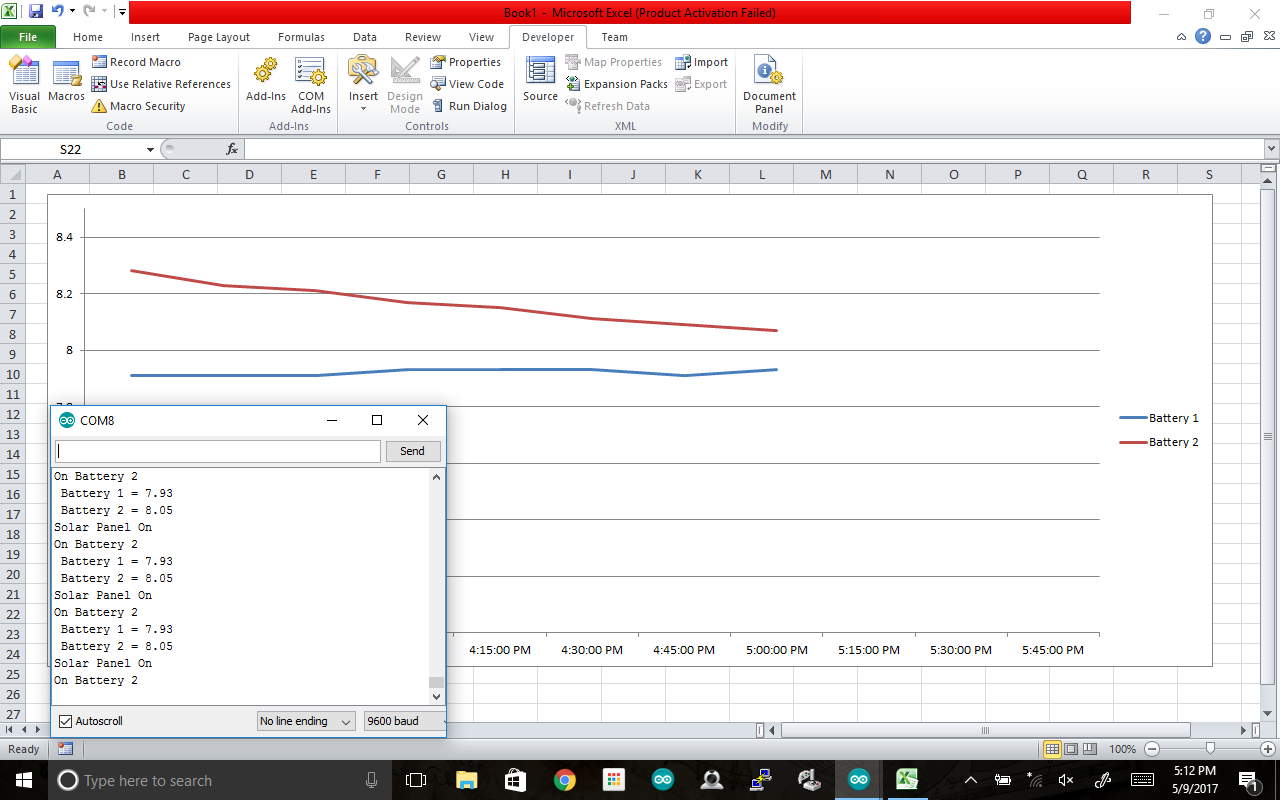Minimize the ribbon with caret icon
1280x800 pixels.
pyautogui.click(x=1182, y=37)
